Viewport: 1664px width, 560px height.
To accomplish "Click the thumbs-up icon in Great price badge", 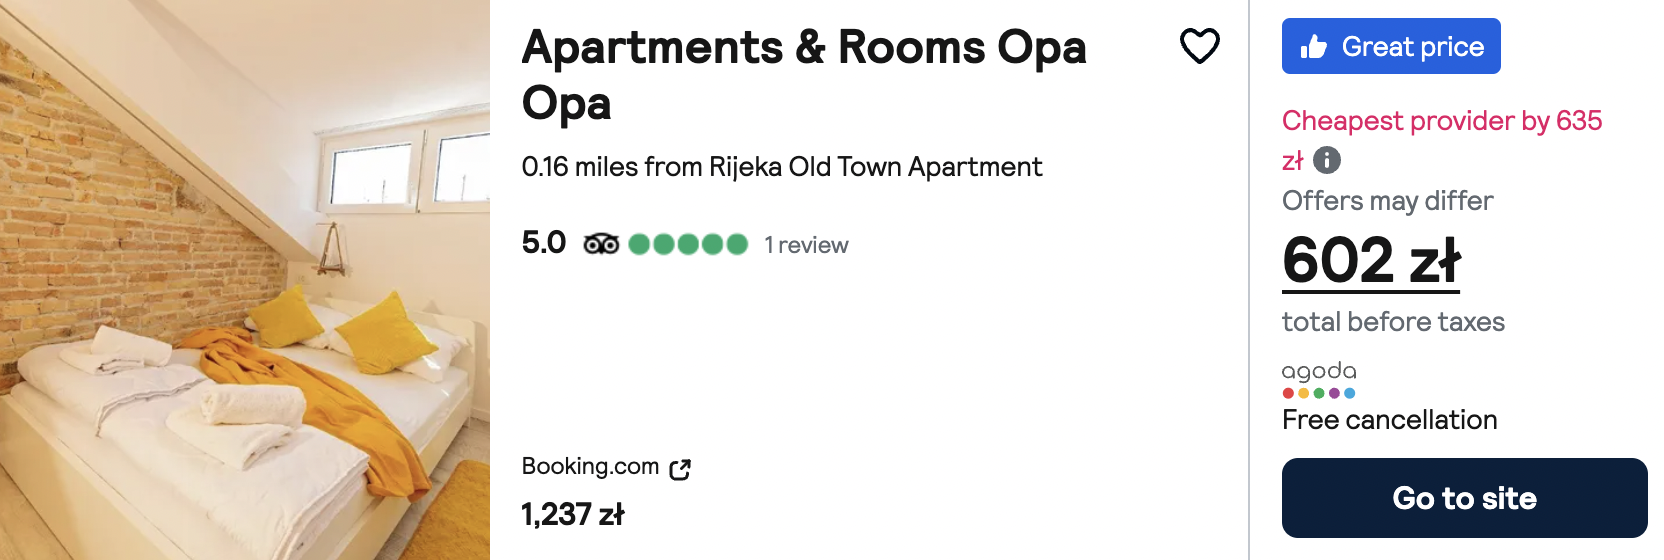I will pos(1313,46).
